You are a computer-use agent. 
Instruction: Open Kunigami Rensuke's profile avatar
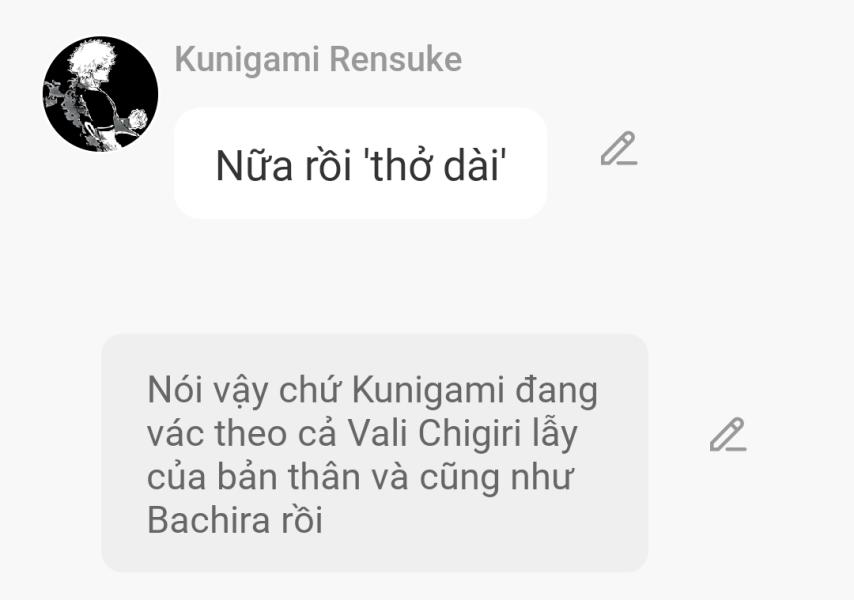point(100,94)
